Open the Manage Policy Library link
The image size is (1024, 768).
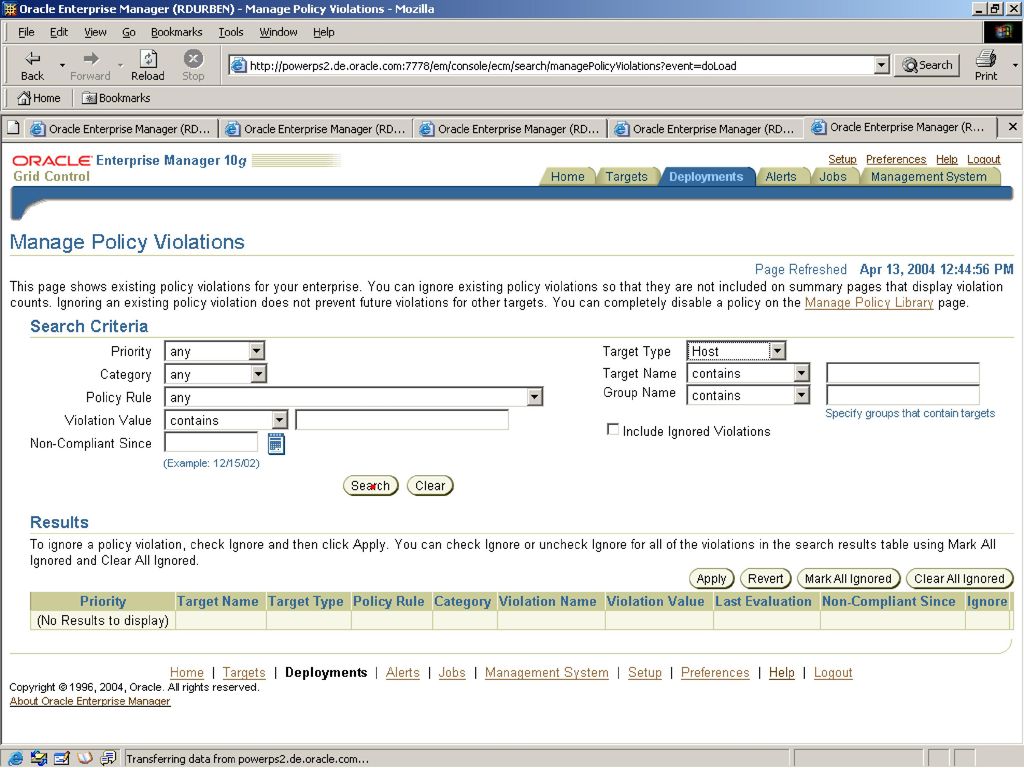[x=869, y=303]
